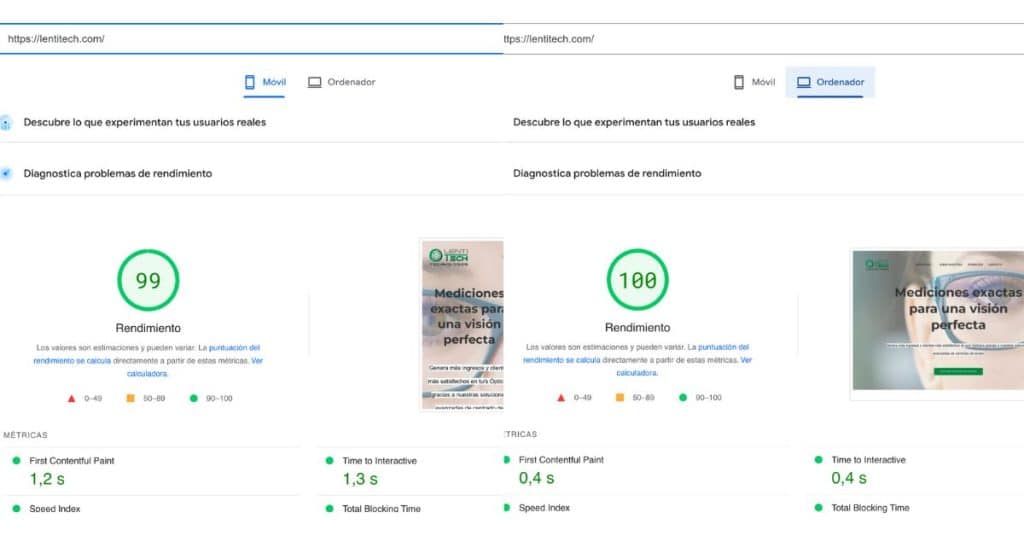The width and height of the screenshot is (1024, 536).
Task: Open the desktop page screenshot thumbnail
Action: [937, 320]
